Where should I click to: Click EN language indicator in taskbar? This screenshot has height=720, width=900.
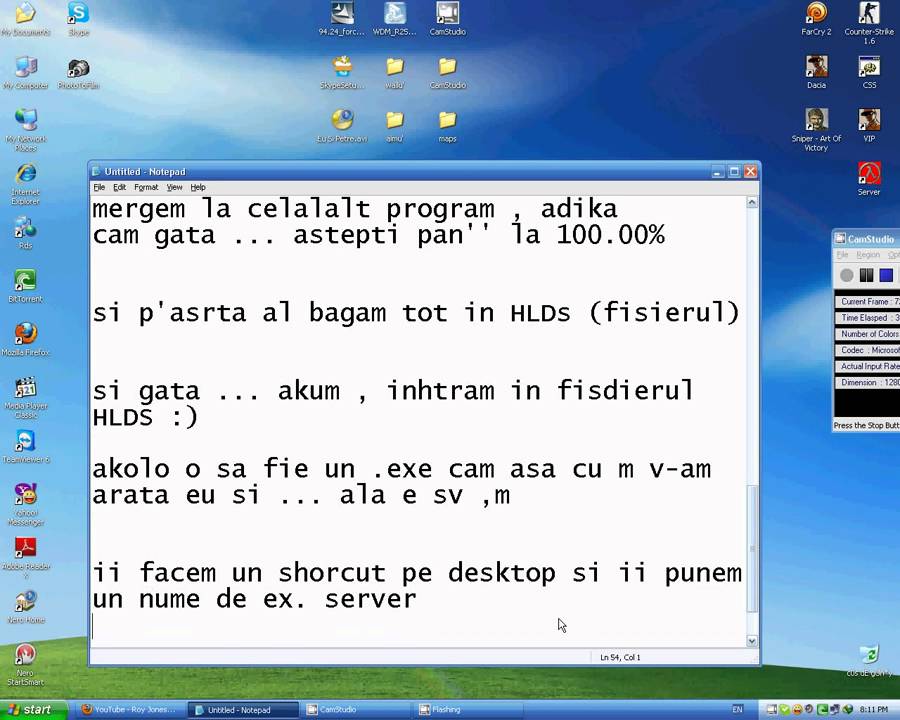click(738, 710)
